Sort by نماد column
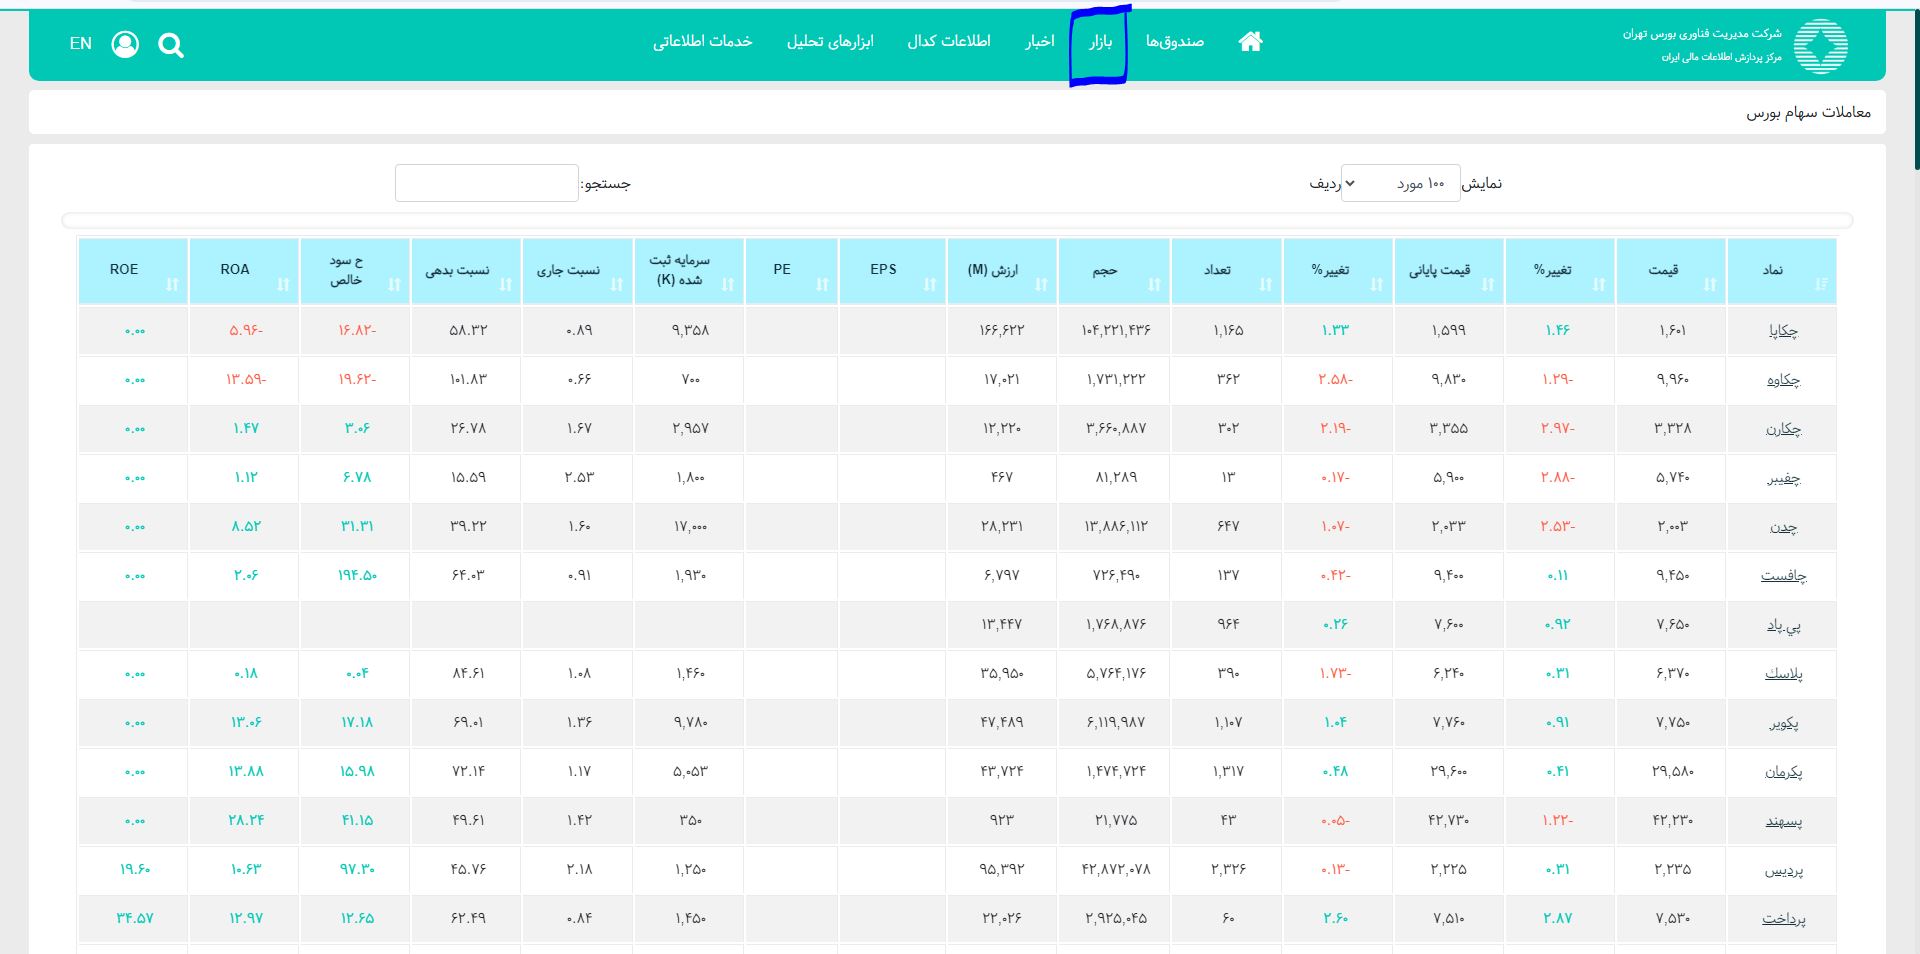This screenshot has width=1920, height=954. pyautogui.click(x=1782, y=271)
